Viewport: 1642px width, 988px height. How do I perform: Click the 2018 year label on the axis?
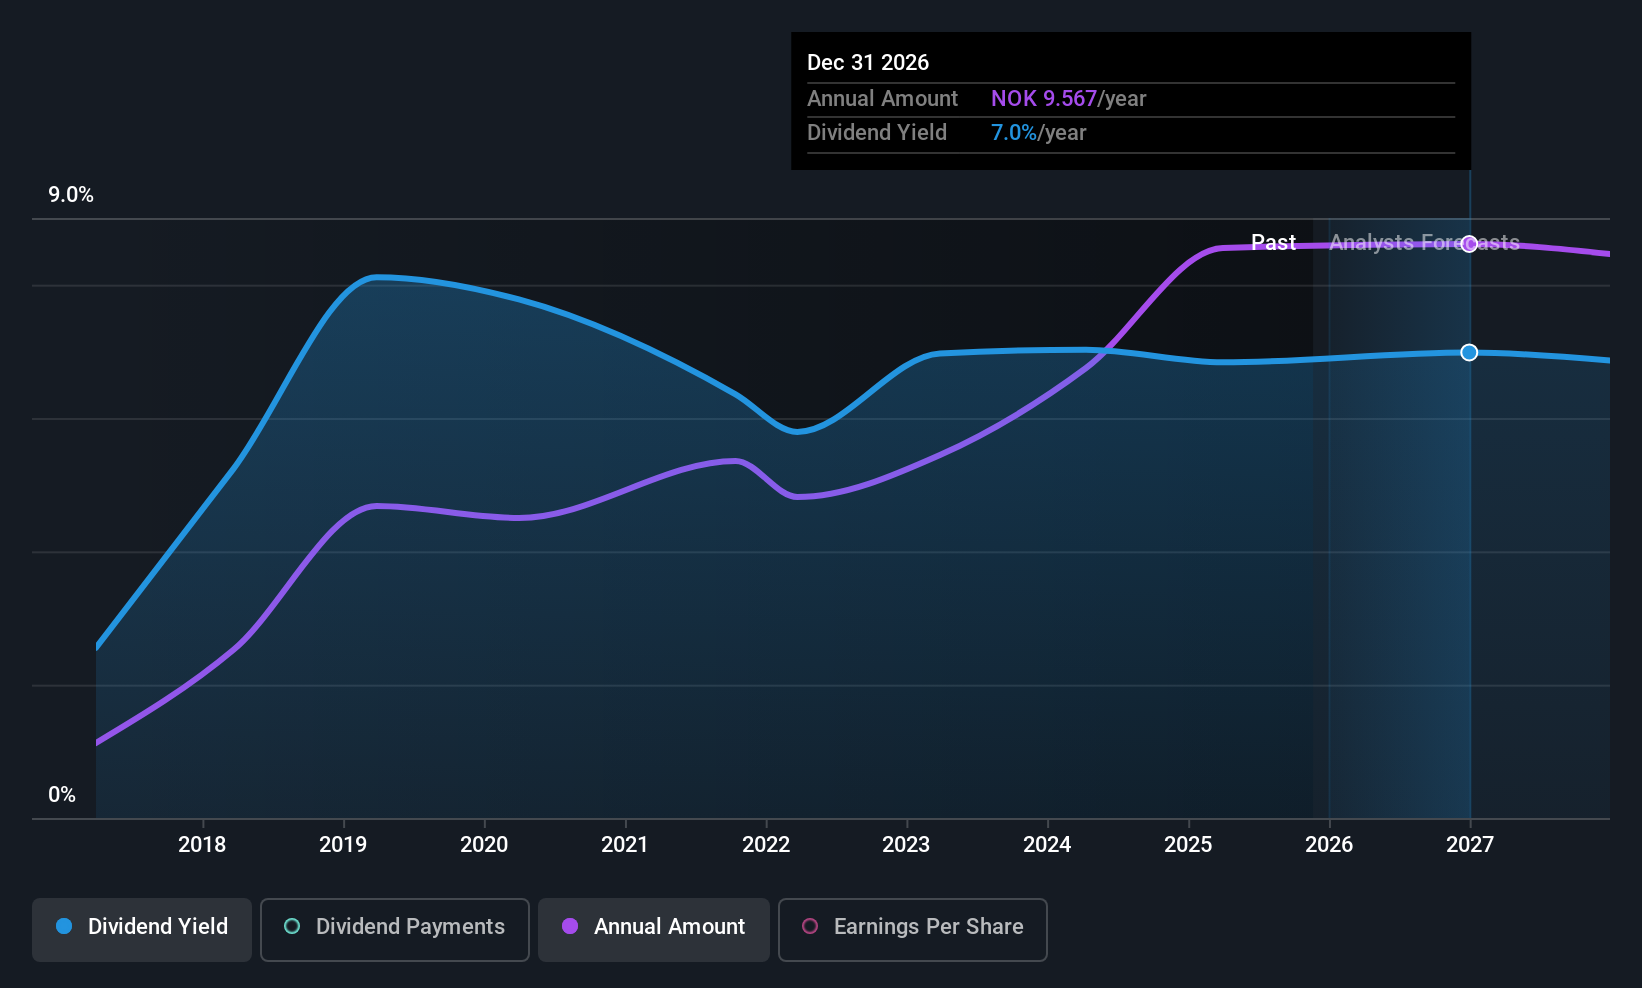[x=202, y=844]
